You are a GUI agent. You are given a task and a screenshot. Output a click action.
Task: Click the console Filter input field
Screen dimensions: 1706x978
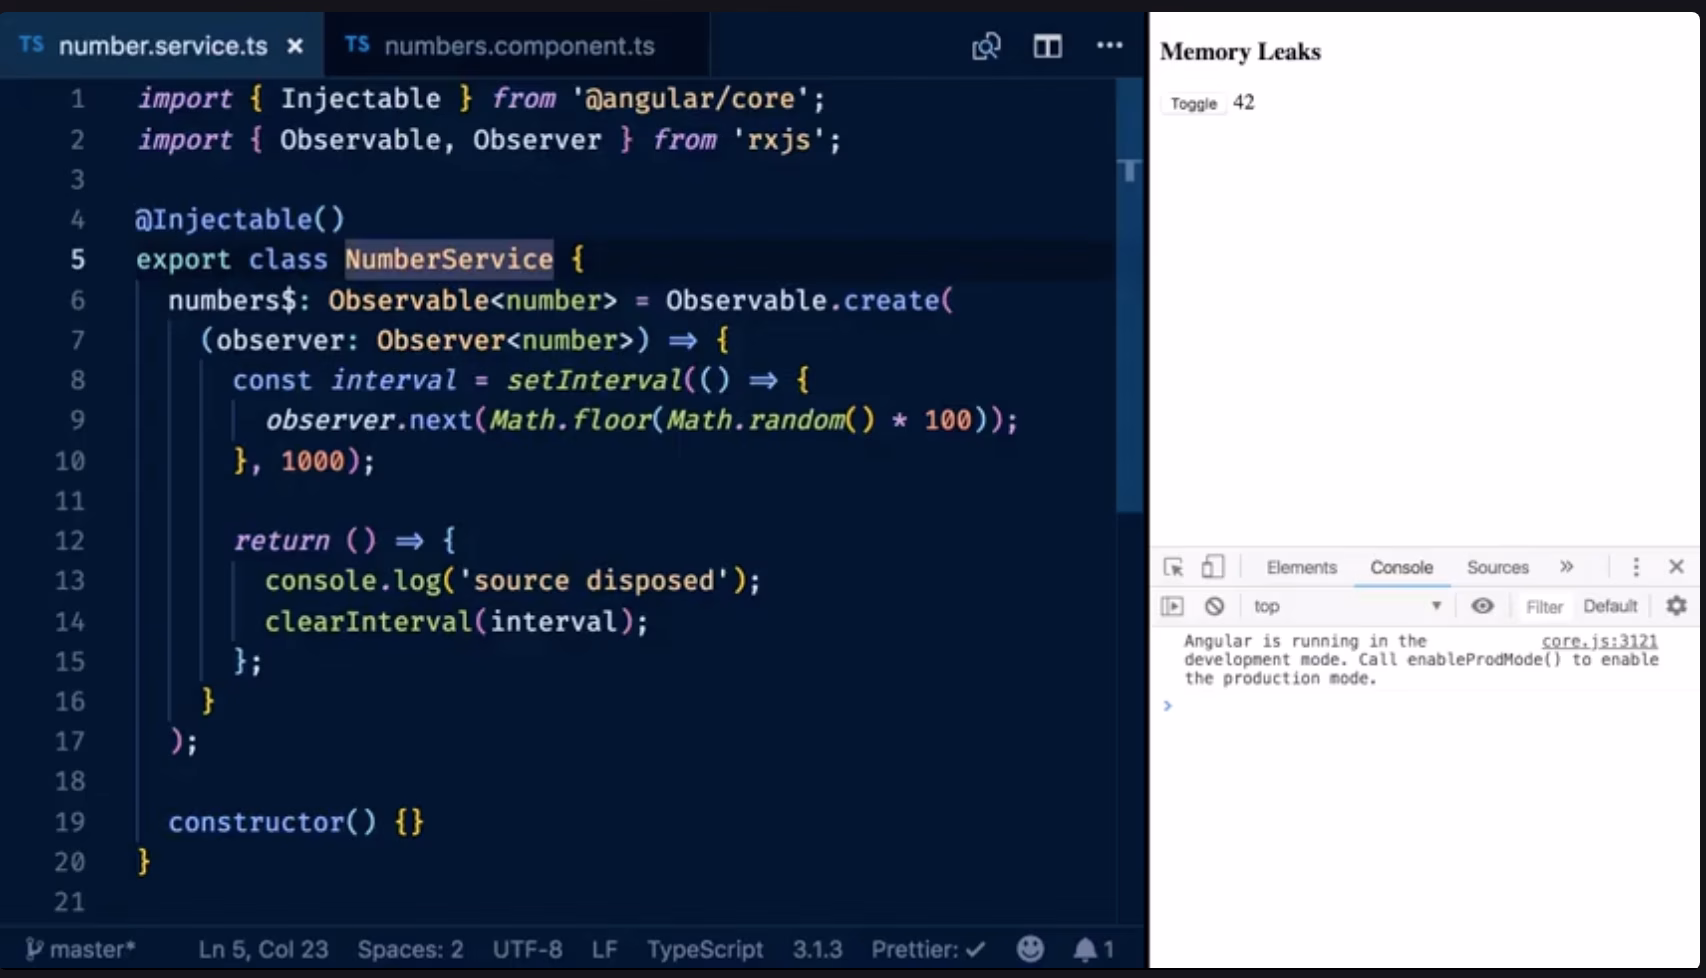coord(1543,607)
